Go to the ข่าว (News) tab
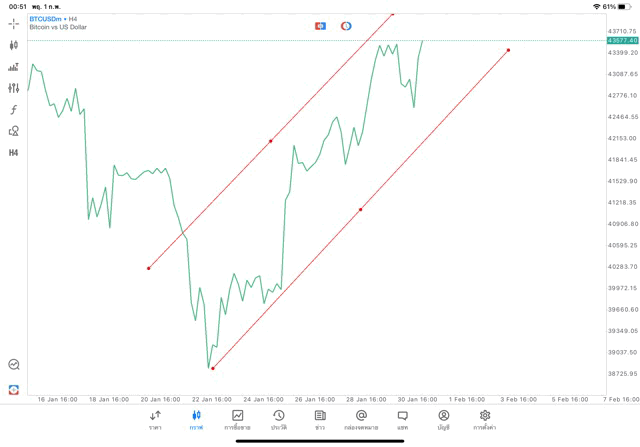Screen dimensions: 640x447 (x=320, y=419)
